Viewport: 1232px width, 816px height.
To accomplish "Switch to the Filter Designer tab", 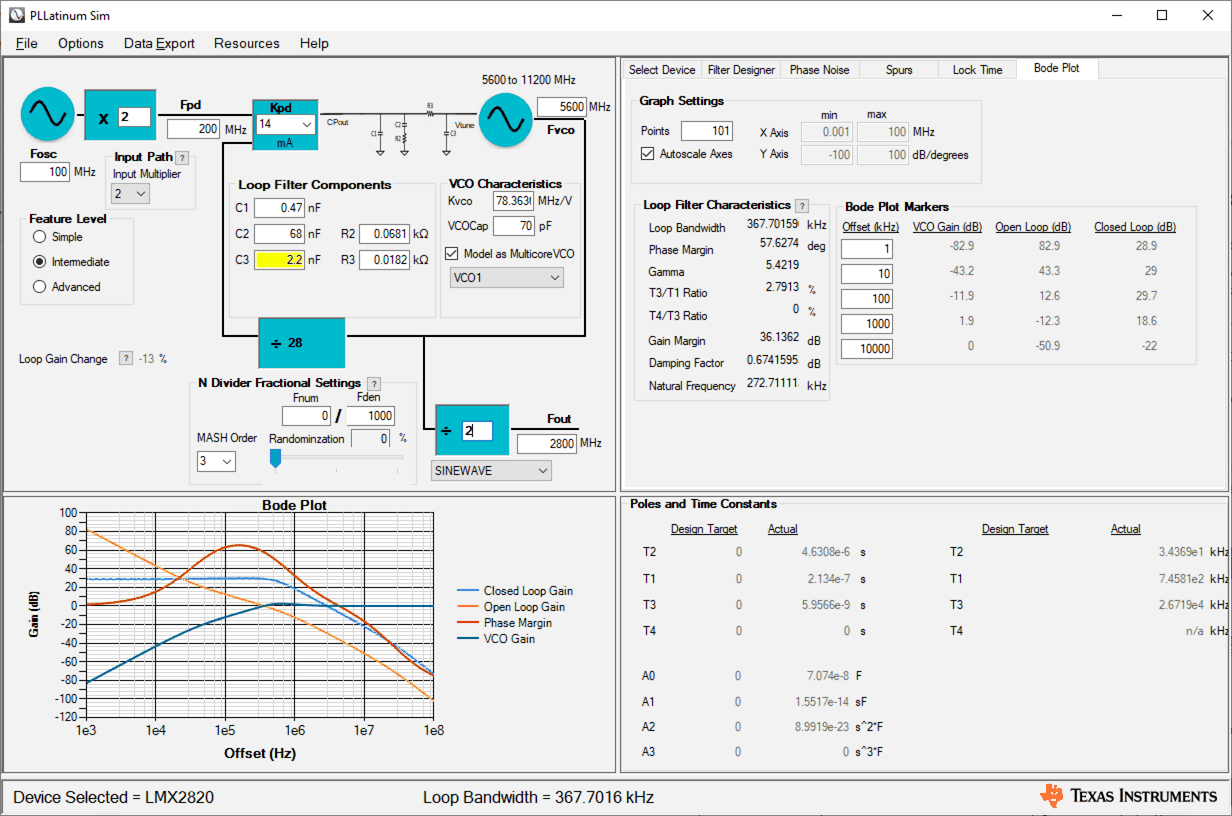I will (740, 70).
